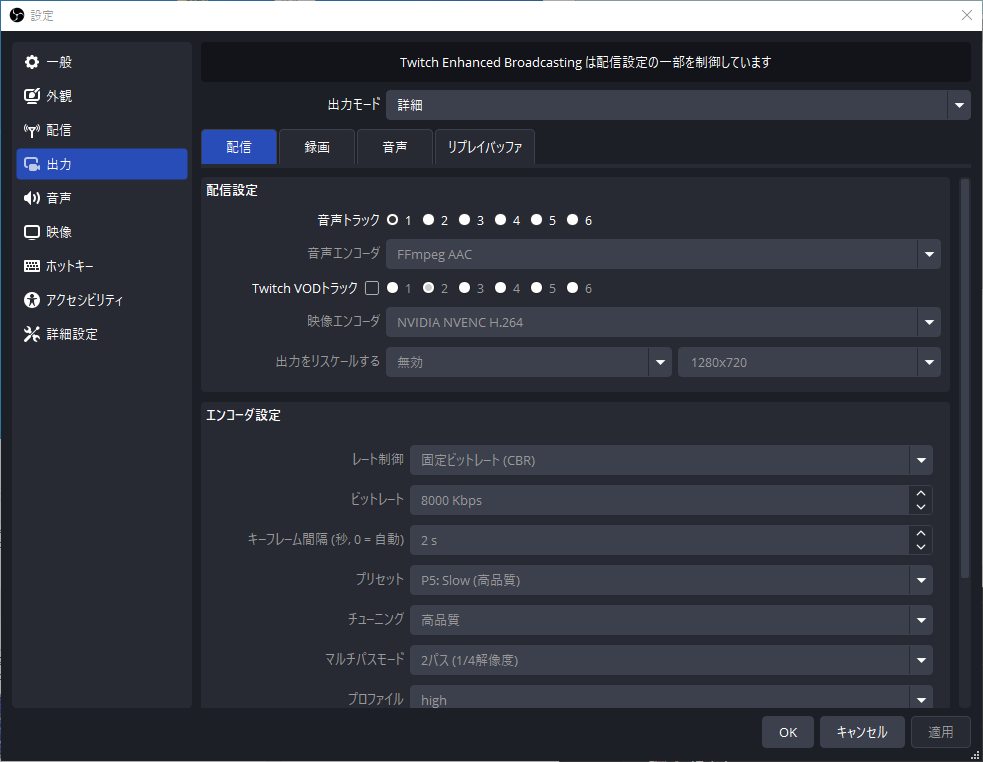Open アクセシビリティ accessibility icon

tap(32, 300)
